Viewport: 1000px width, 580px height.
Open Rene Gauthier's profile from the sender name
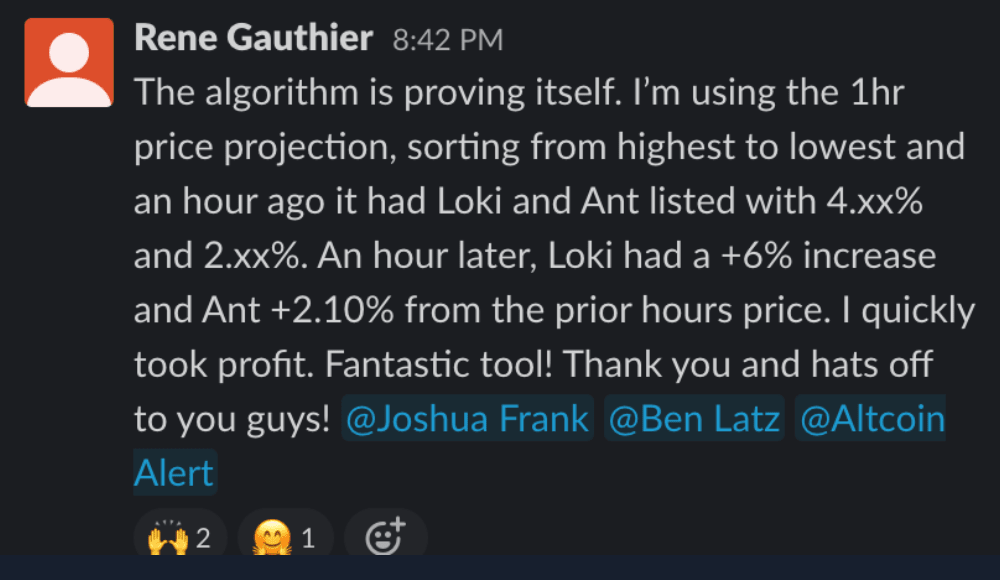tap(253, 39)
